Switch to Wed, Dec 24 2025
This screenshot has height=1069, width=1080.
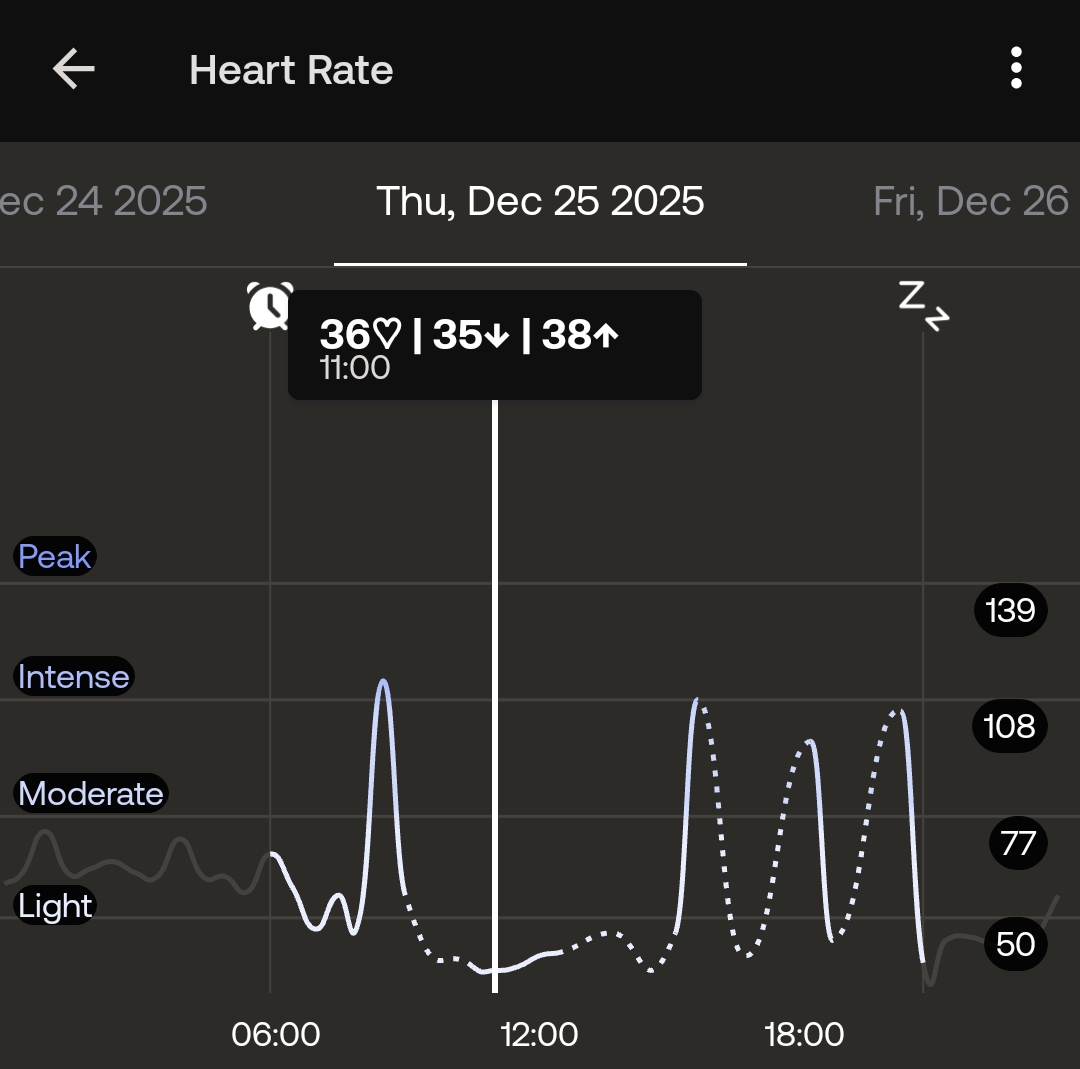click(x=104, y=201)
